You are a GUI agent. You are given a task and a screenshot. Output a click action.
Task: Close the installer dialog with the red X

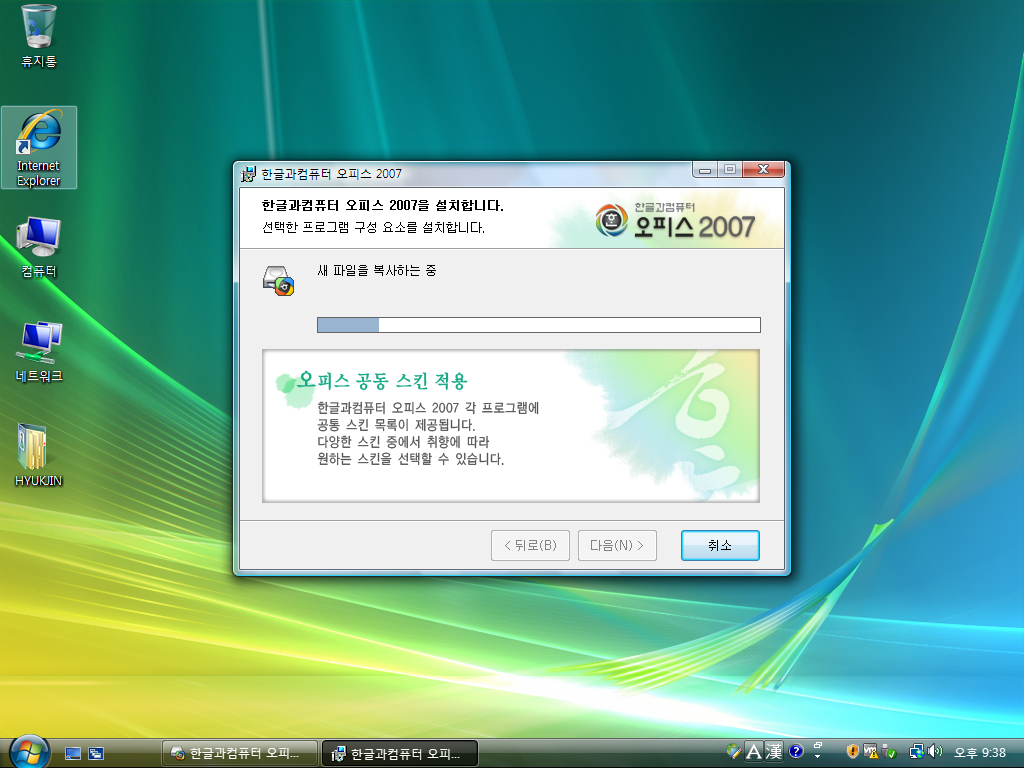click(763, 170)
